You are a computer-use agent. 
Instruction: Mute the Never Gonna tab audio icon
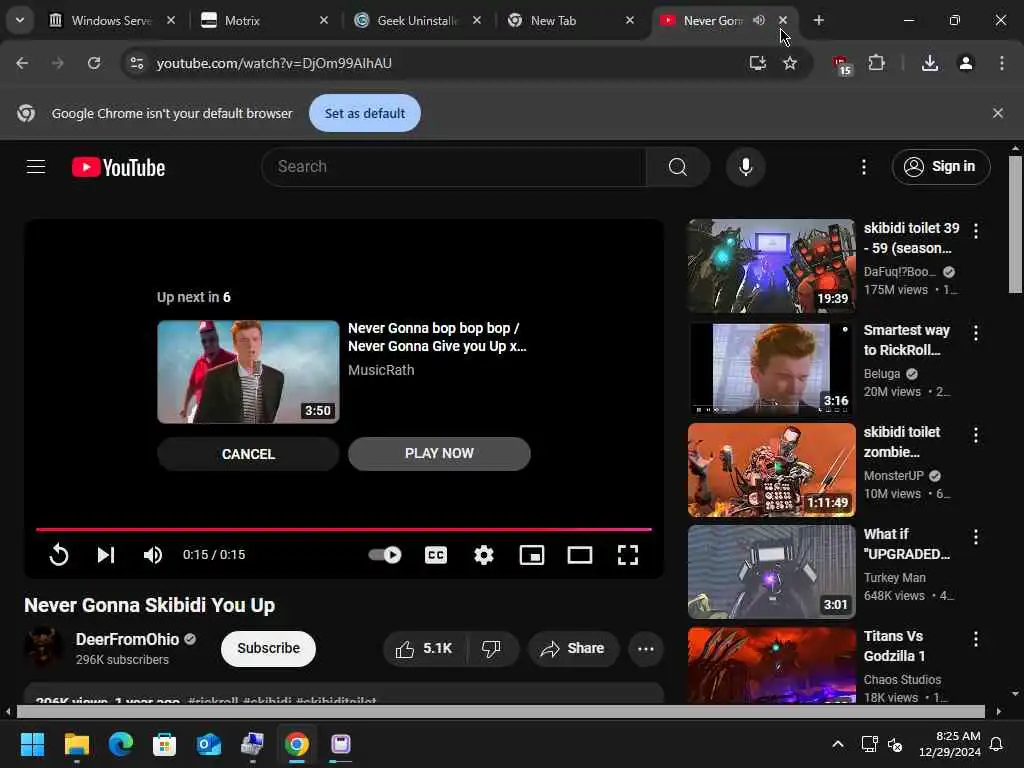758,20
